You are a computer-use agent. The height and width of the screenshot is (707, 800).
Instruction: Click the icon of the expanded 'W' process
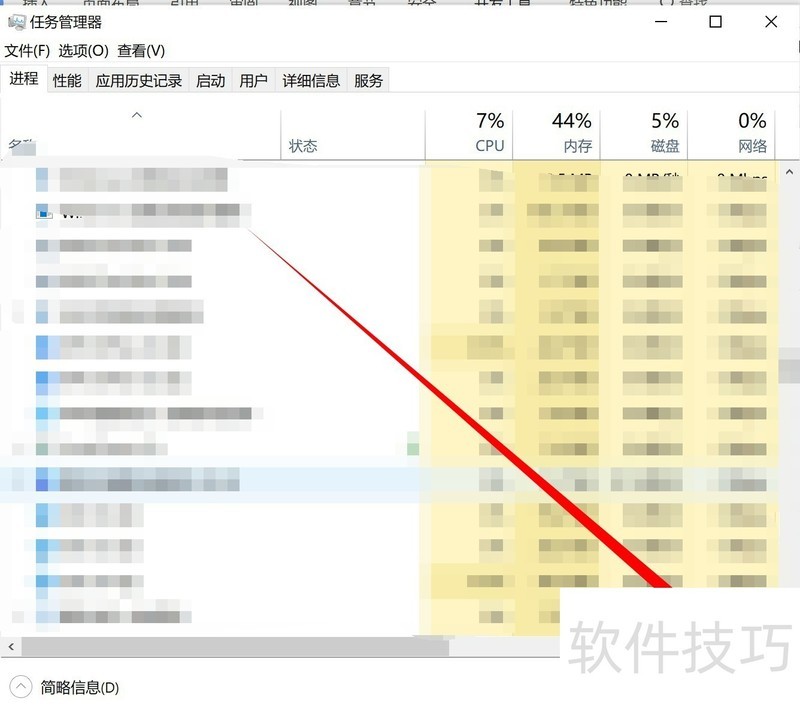click(43, 212)
